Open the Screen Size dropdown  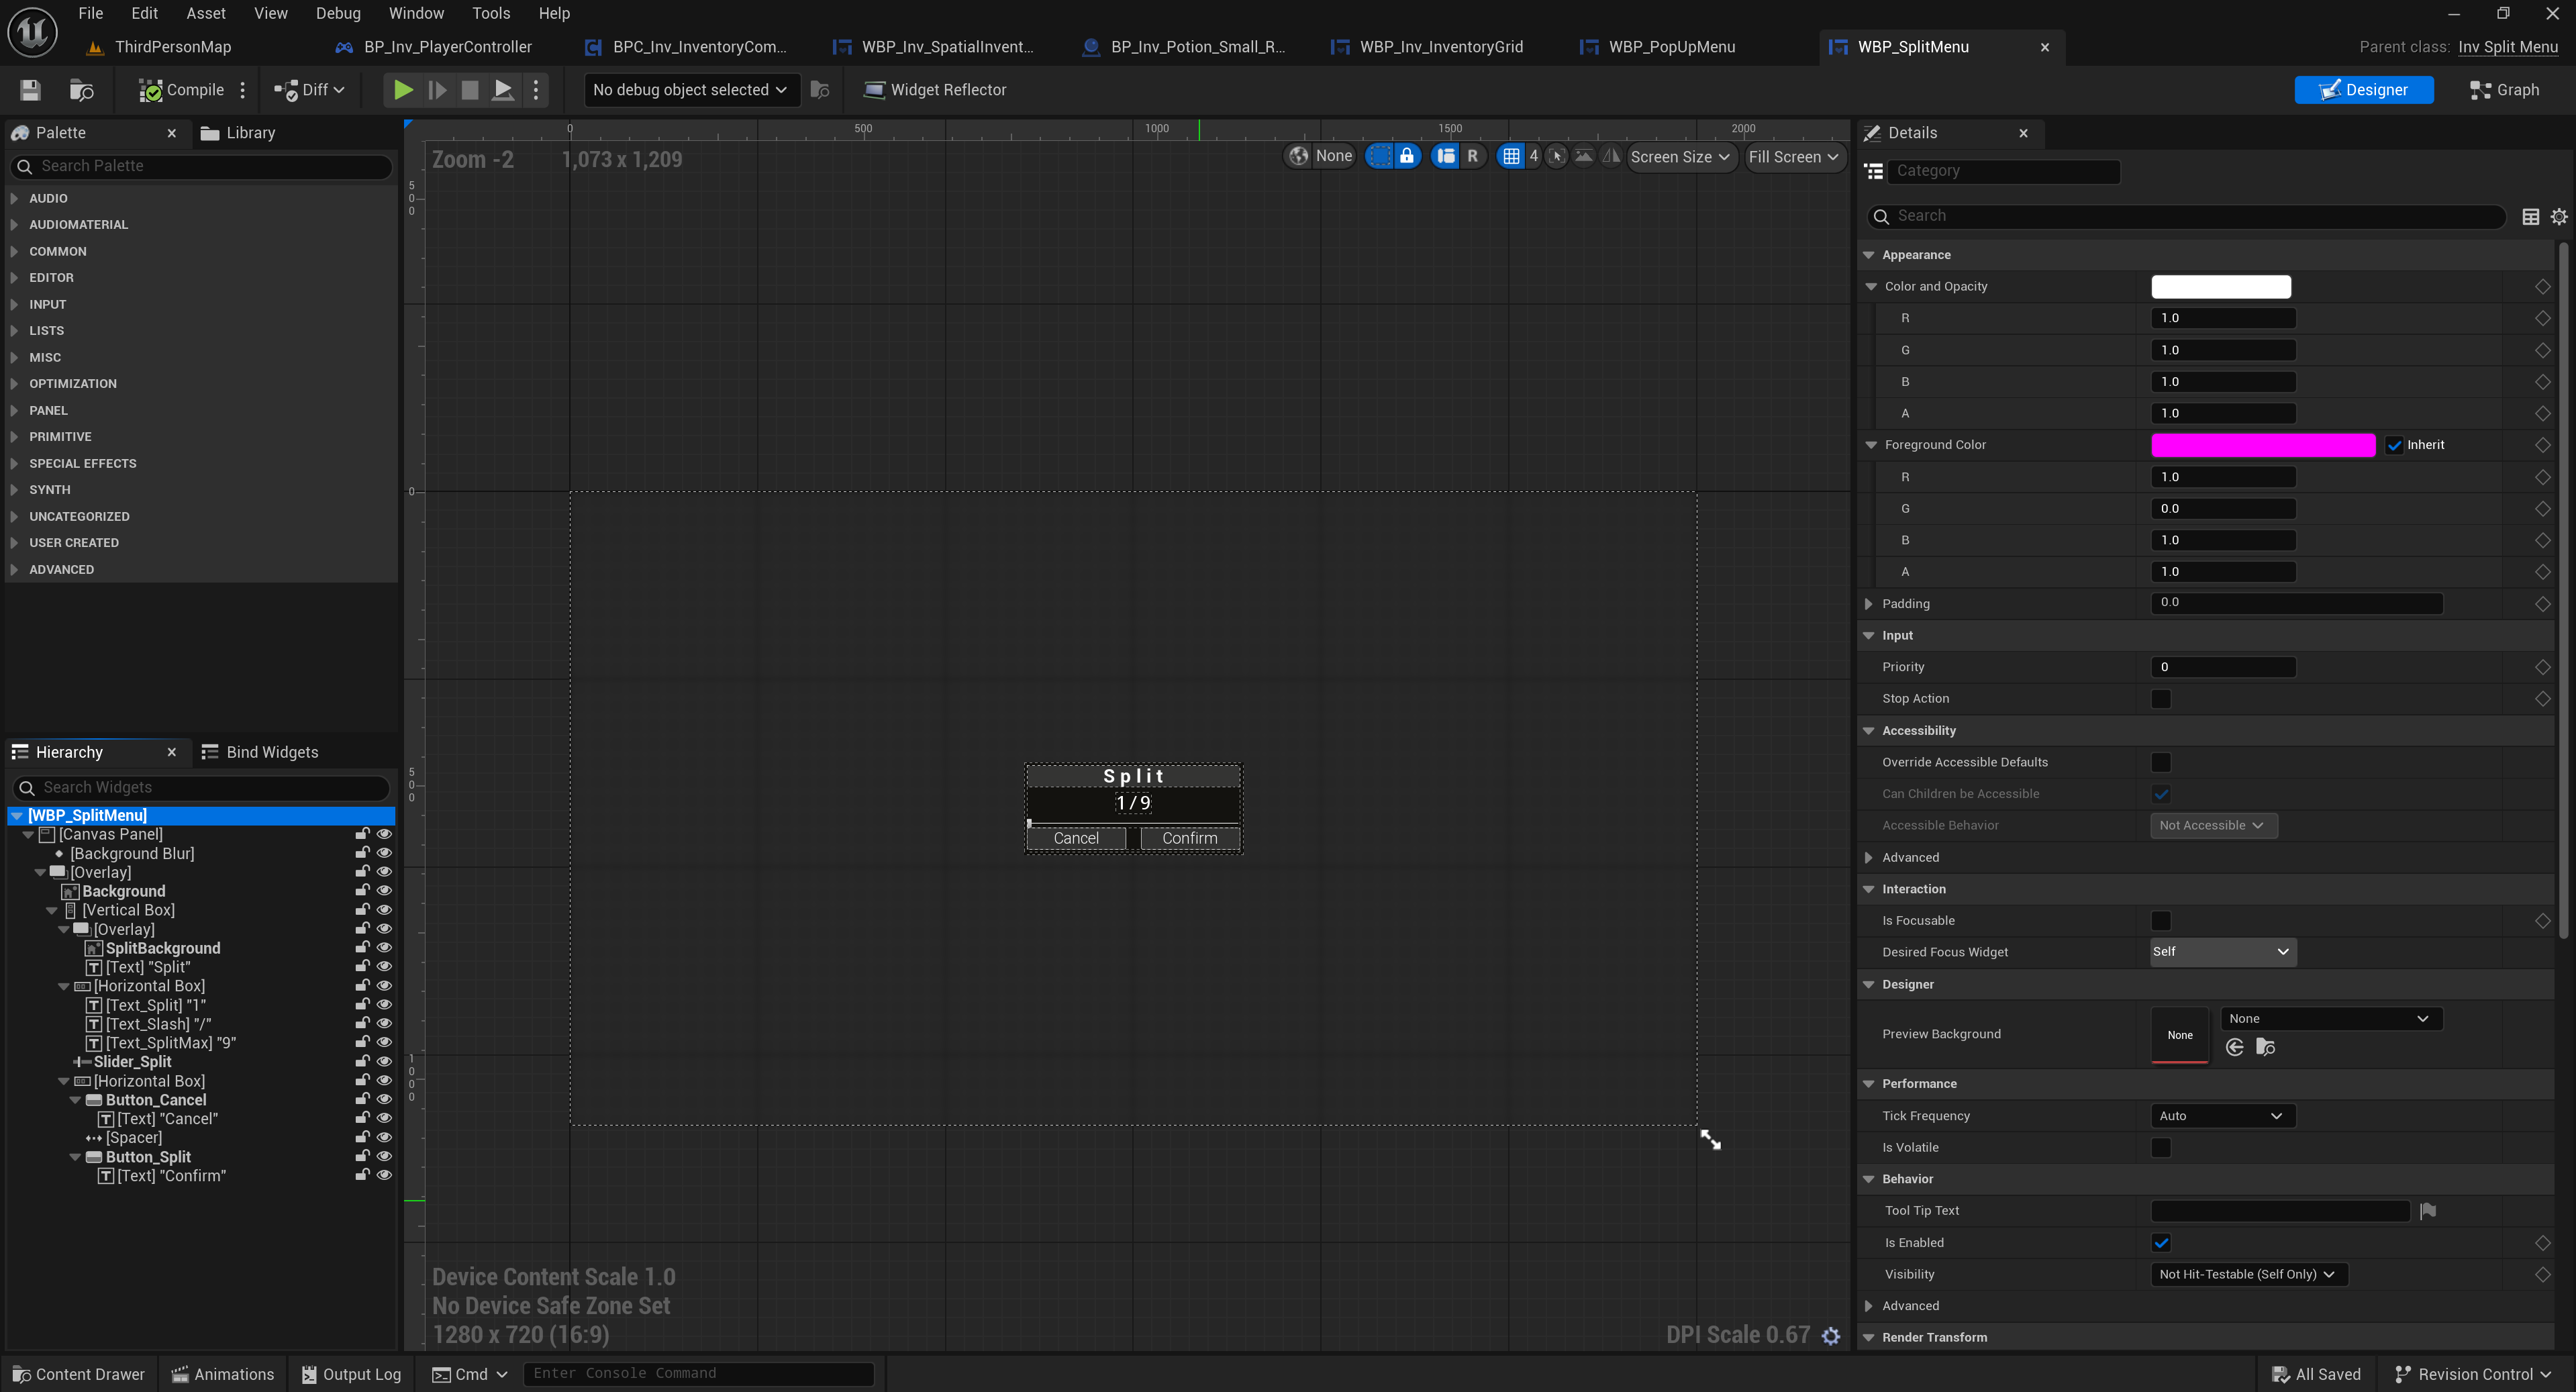1679,157
